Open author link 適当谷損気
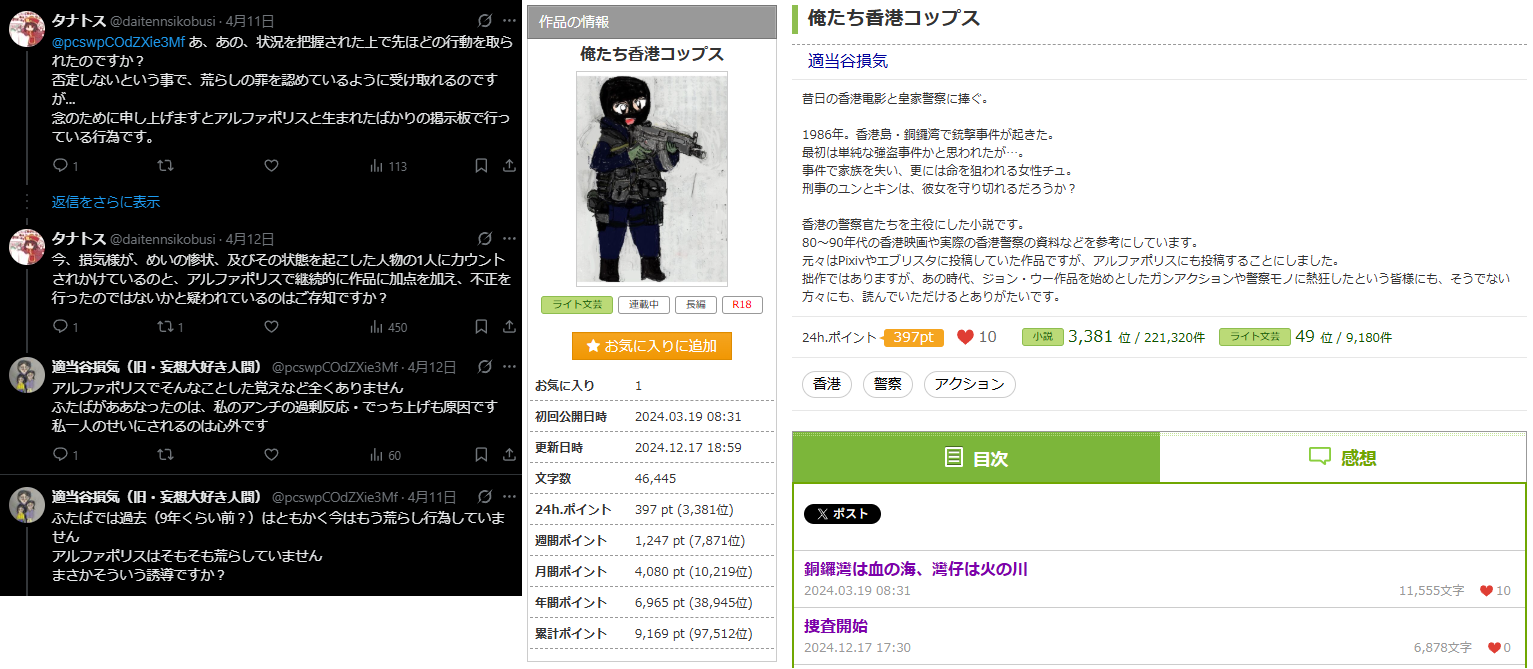 pos(847,61)
